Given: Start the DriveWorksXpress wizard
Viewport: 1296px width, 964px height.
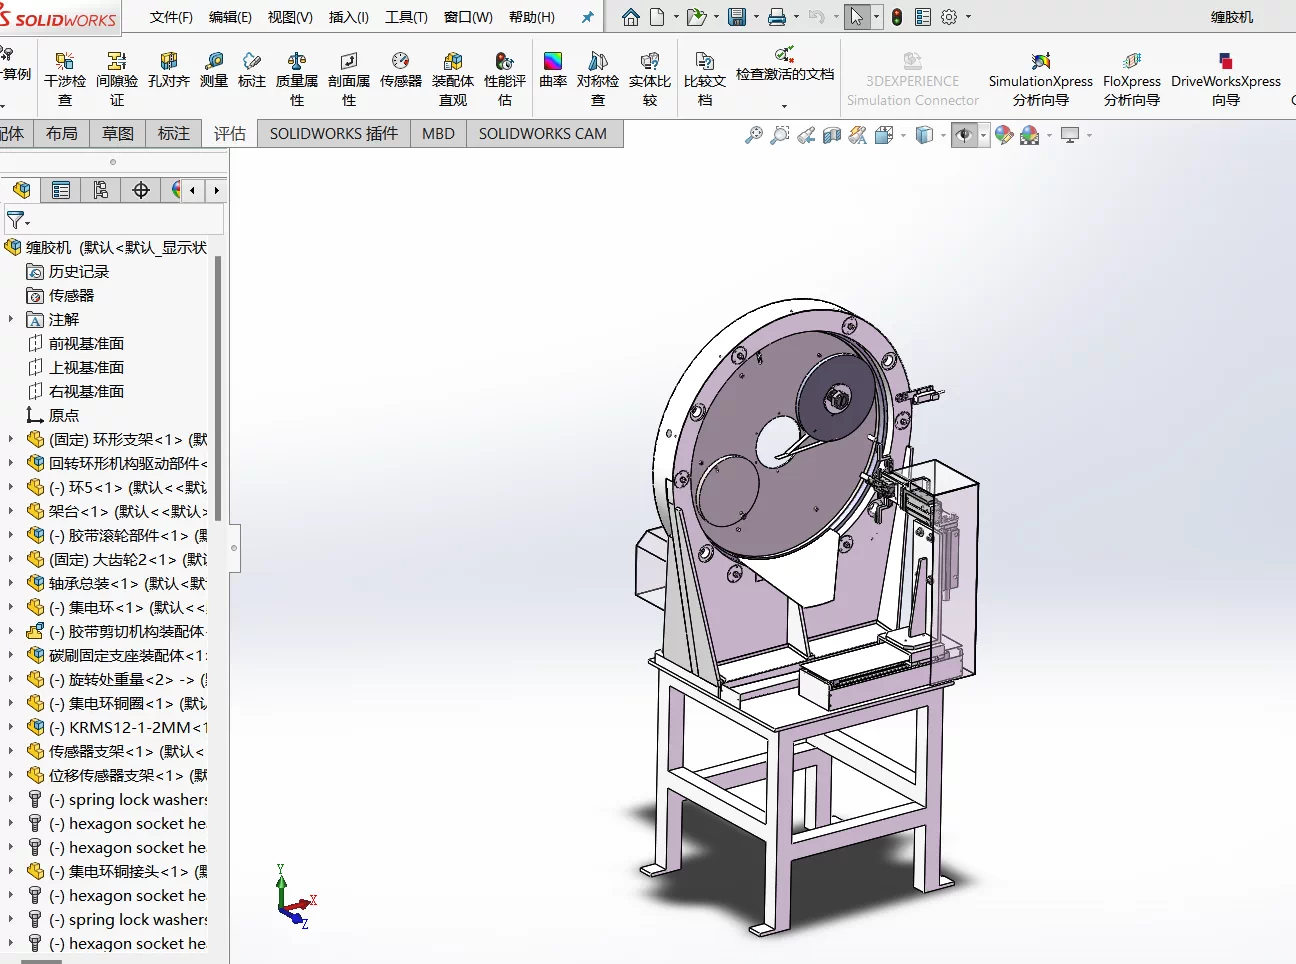Looking at the screenshot, I should tap(1226, 79).
